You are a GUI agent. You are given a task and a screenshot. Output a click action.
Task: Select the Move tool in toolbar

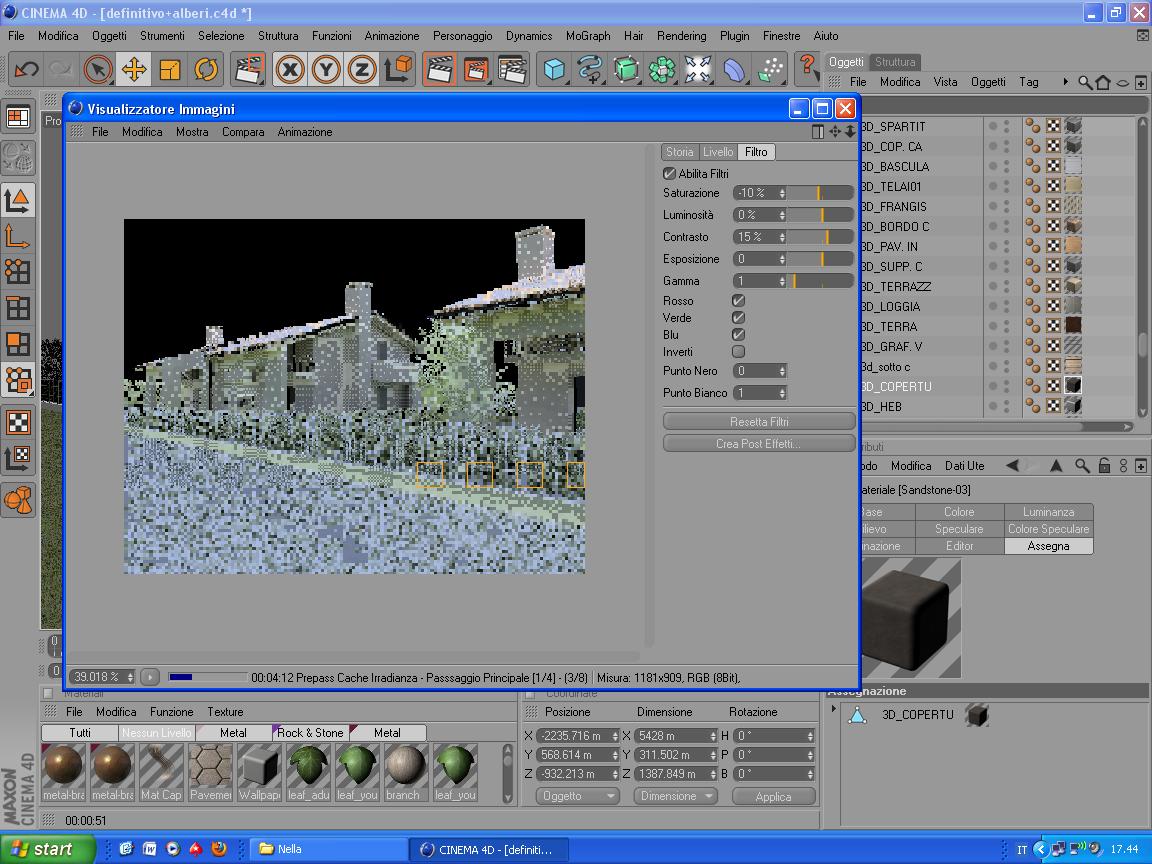133,69
